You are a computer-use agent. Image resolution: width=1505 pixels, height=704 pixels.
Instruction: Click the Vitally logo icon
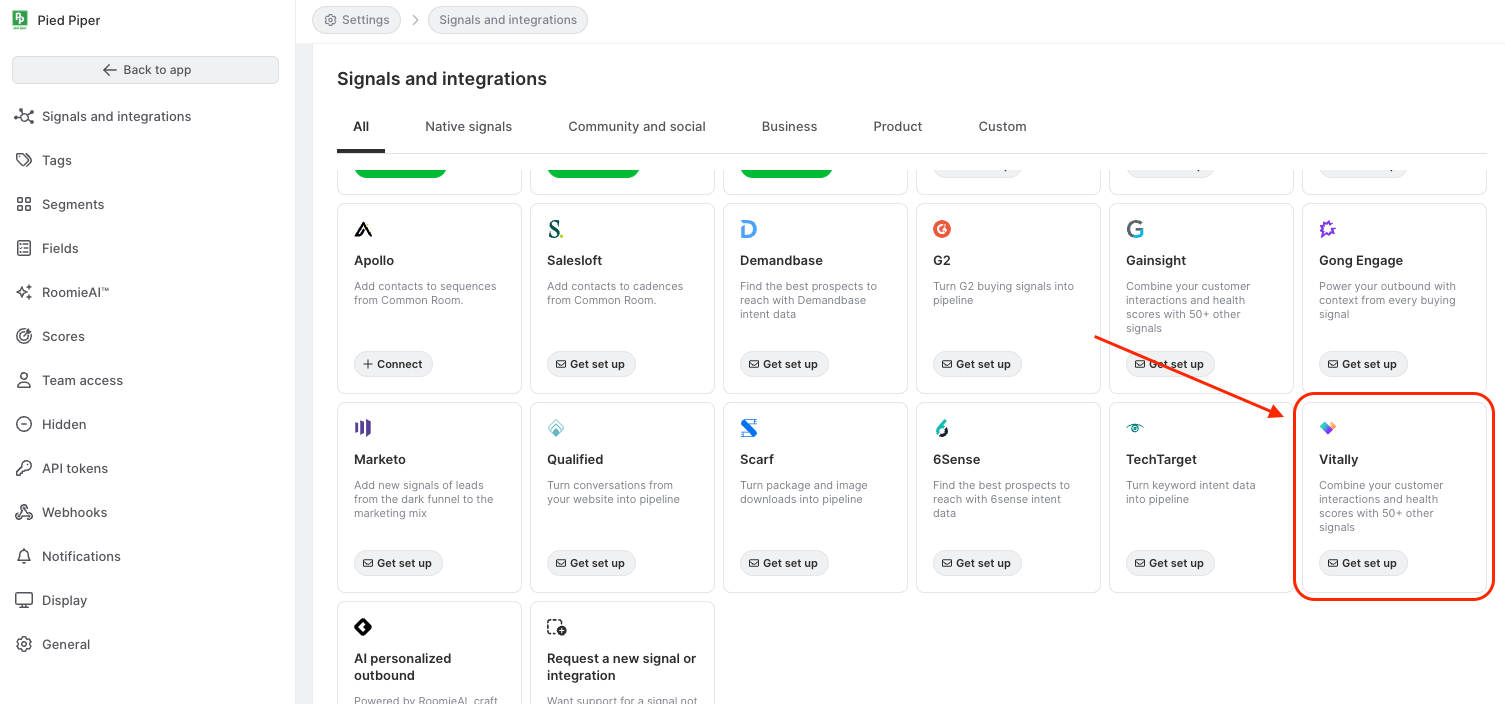tap(1328, 428)
